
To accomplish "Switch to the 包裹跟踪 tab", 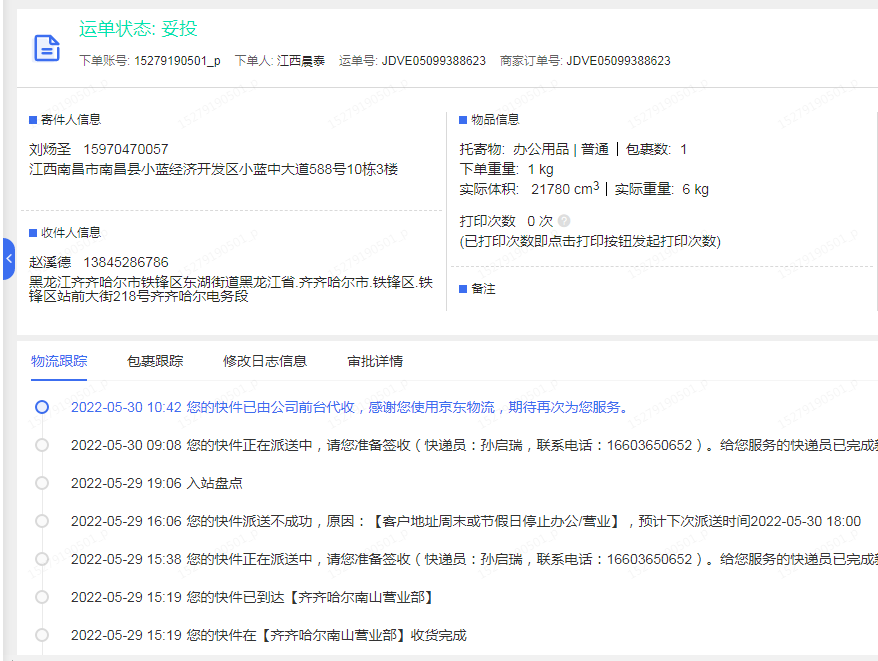I will 155,361.
